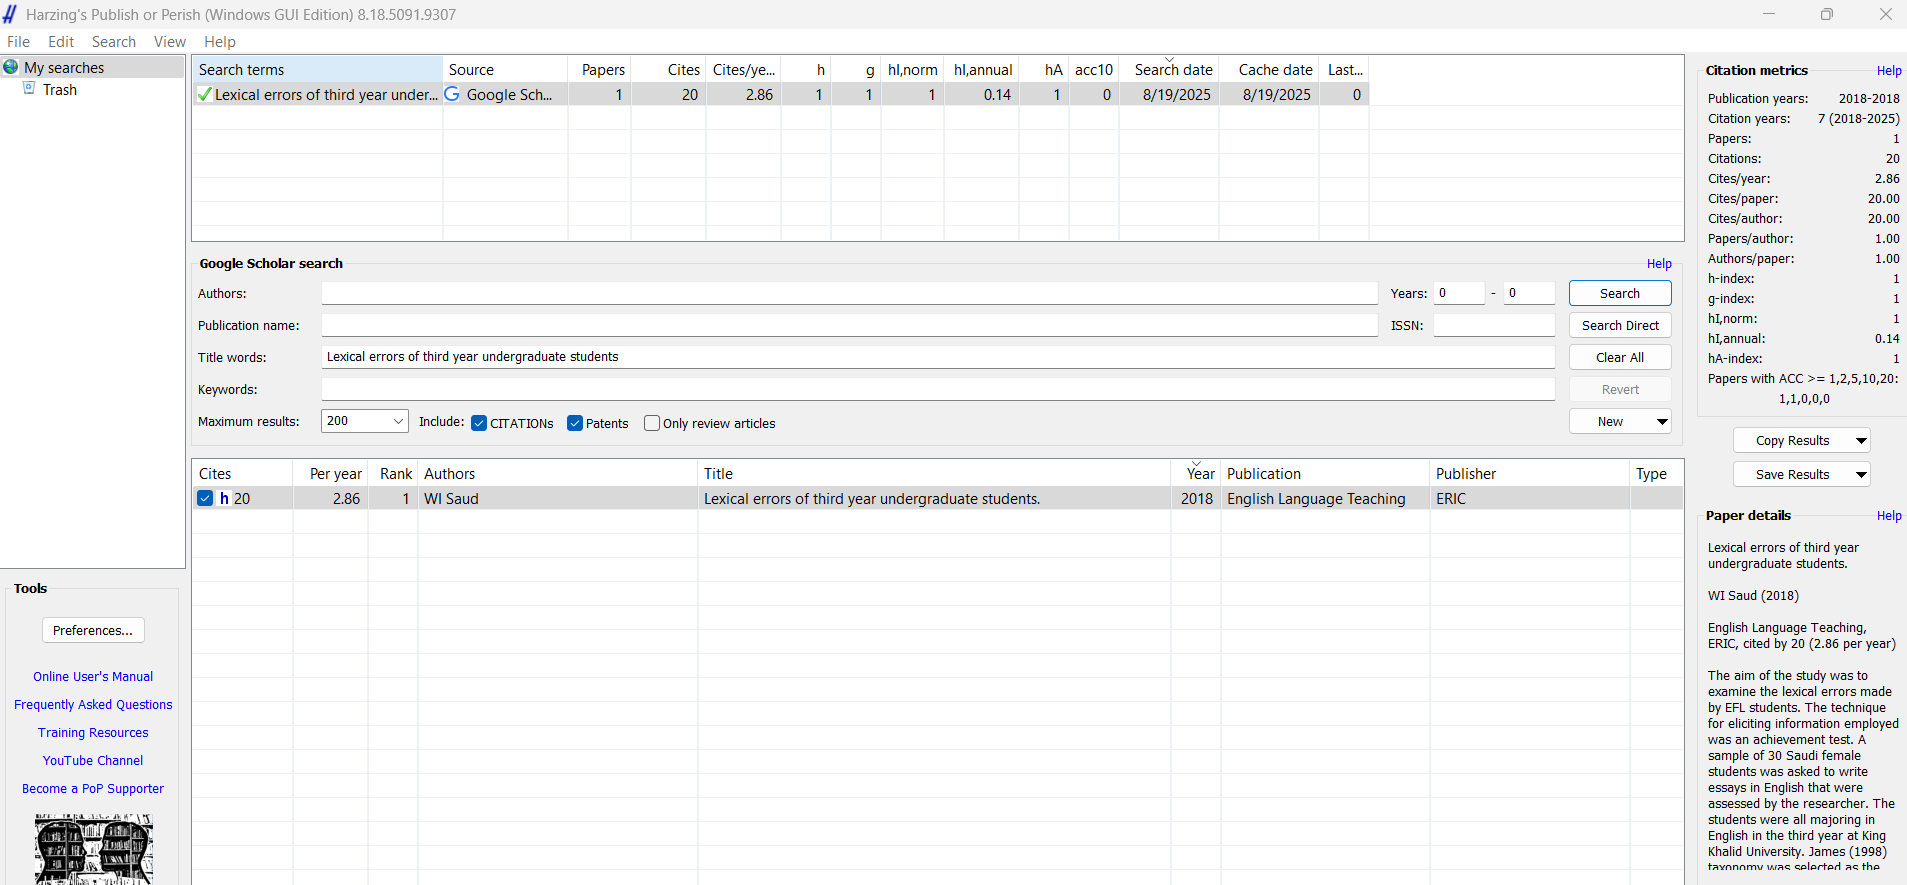Open the View menu

pyautogui.click(x=170, y=41)
